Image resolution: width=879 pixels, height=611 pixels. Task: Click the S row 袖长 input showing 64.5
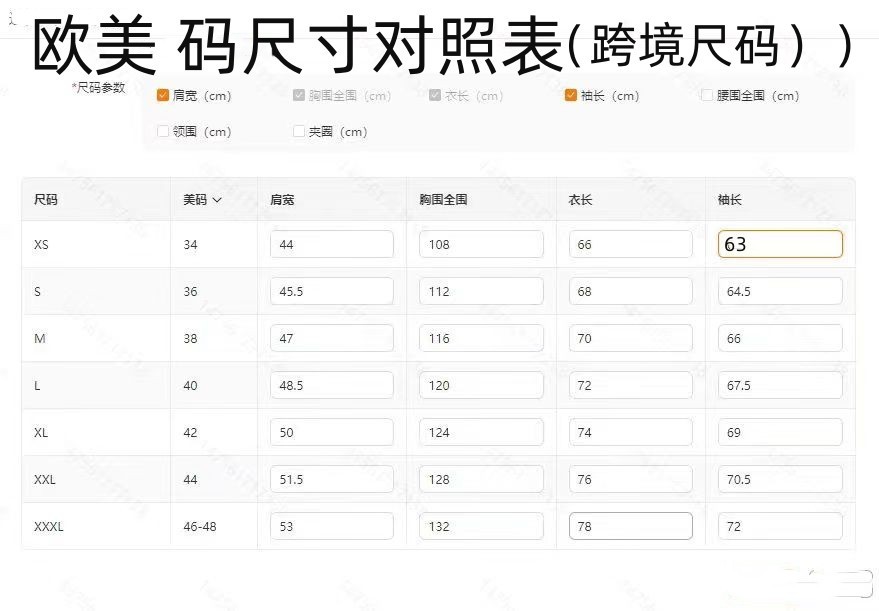[779, 290]
